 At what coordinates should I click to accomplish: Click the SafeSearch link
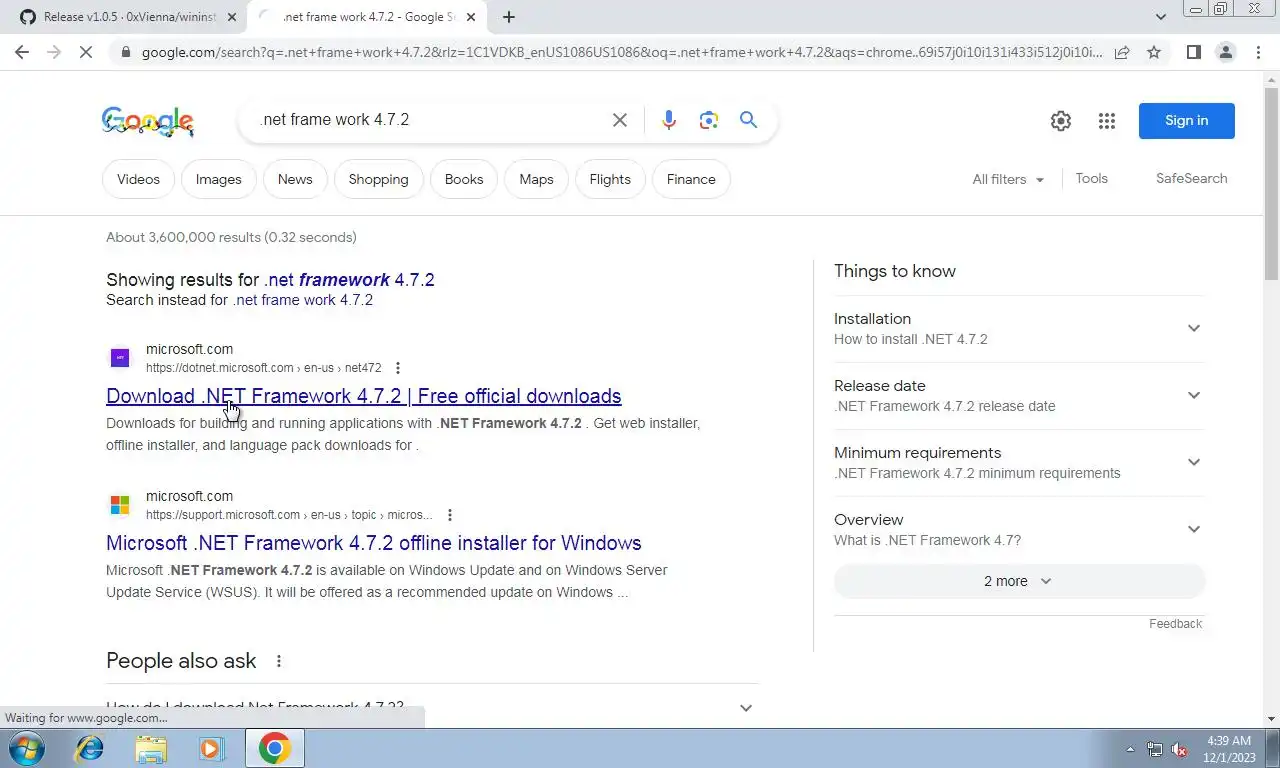pos(1191,178)
